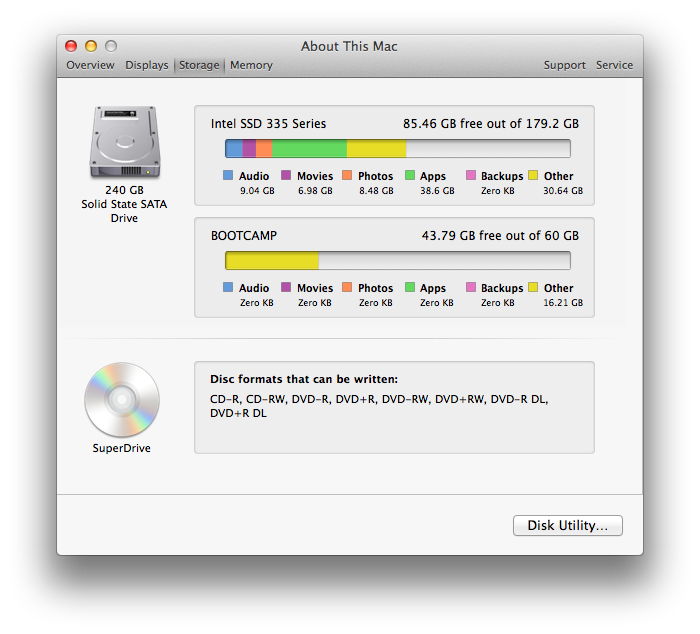Click Intel SSD yellow Other legend swatch

(x=533, y=175)
